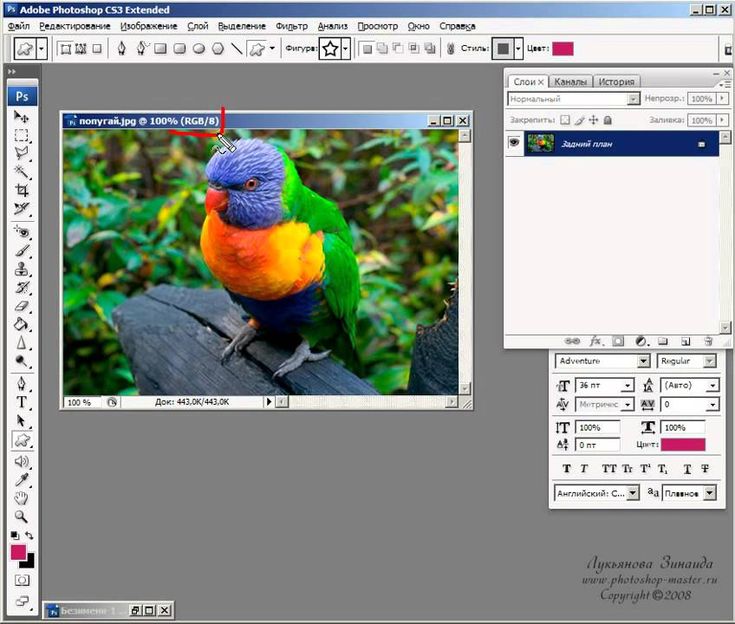The width and height of the screenshot is (735, 624).
Task: Select the Hand tool
Action: pos(21,498)
